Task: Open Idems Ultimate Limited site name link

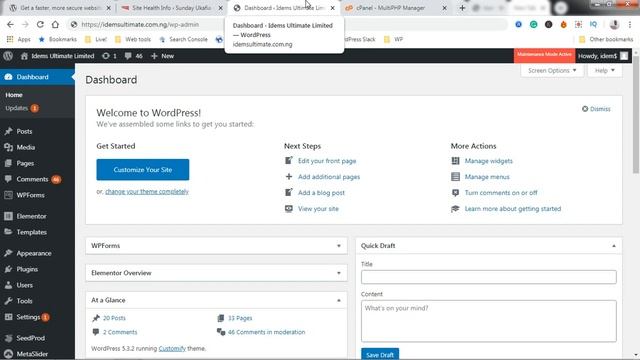Action: tap(58, 56)
